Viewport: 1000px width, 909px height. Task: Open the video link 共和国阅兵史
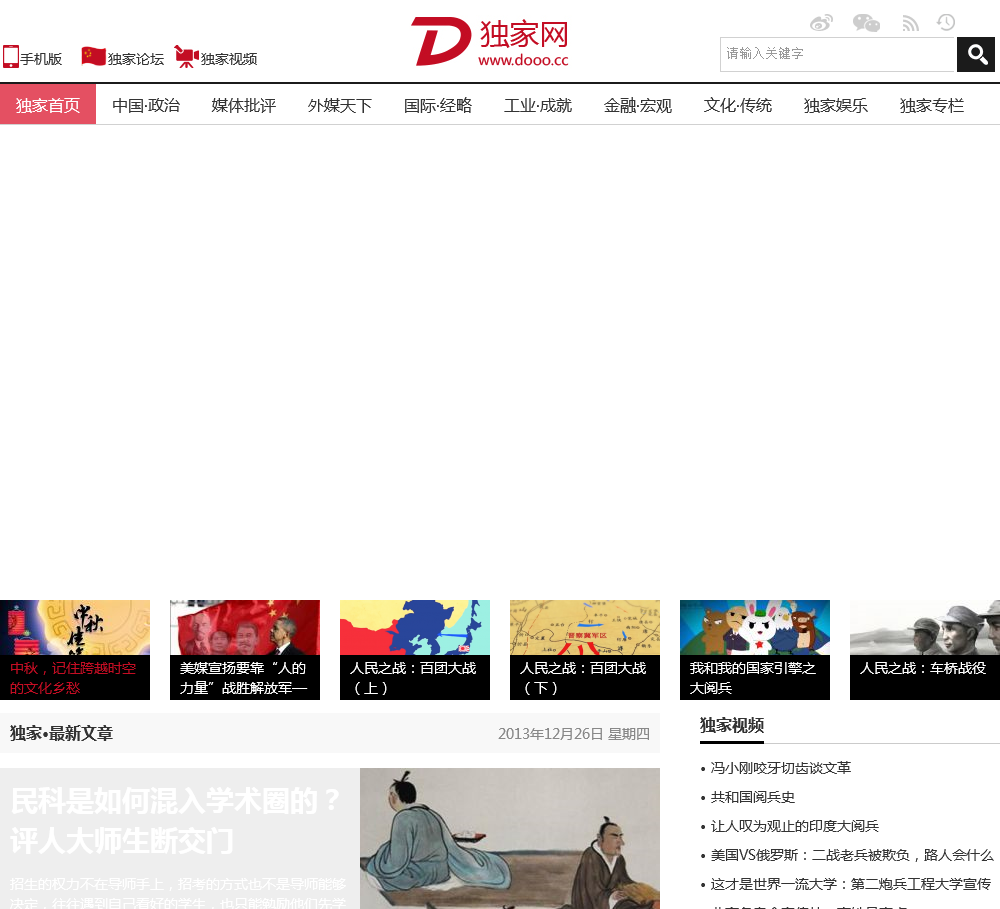coord(753,797)
